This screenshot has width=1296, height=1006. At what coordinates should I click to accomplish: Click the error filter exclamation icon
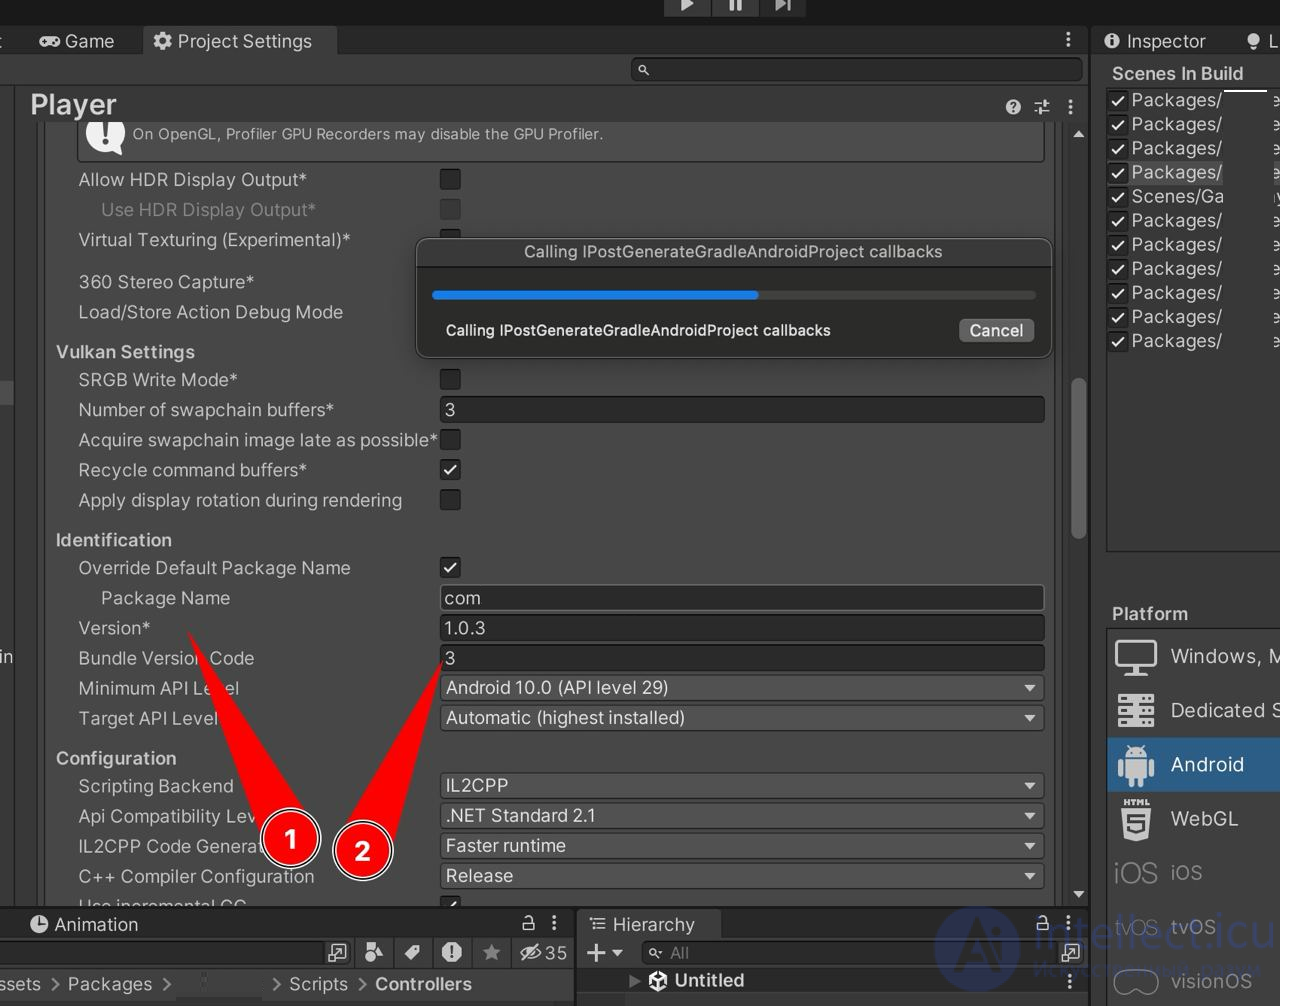coord(451,952)
